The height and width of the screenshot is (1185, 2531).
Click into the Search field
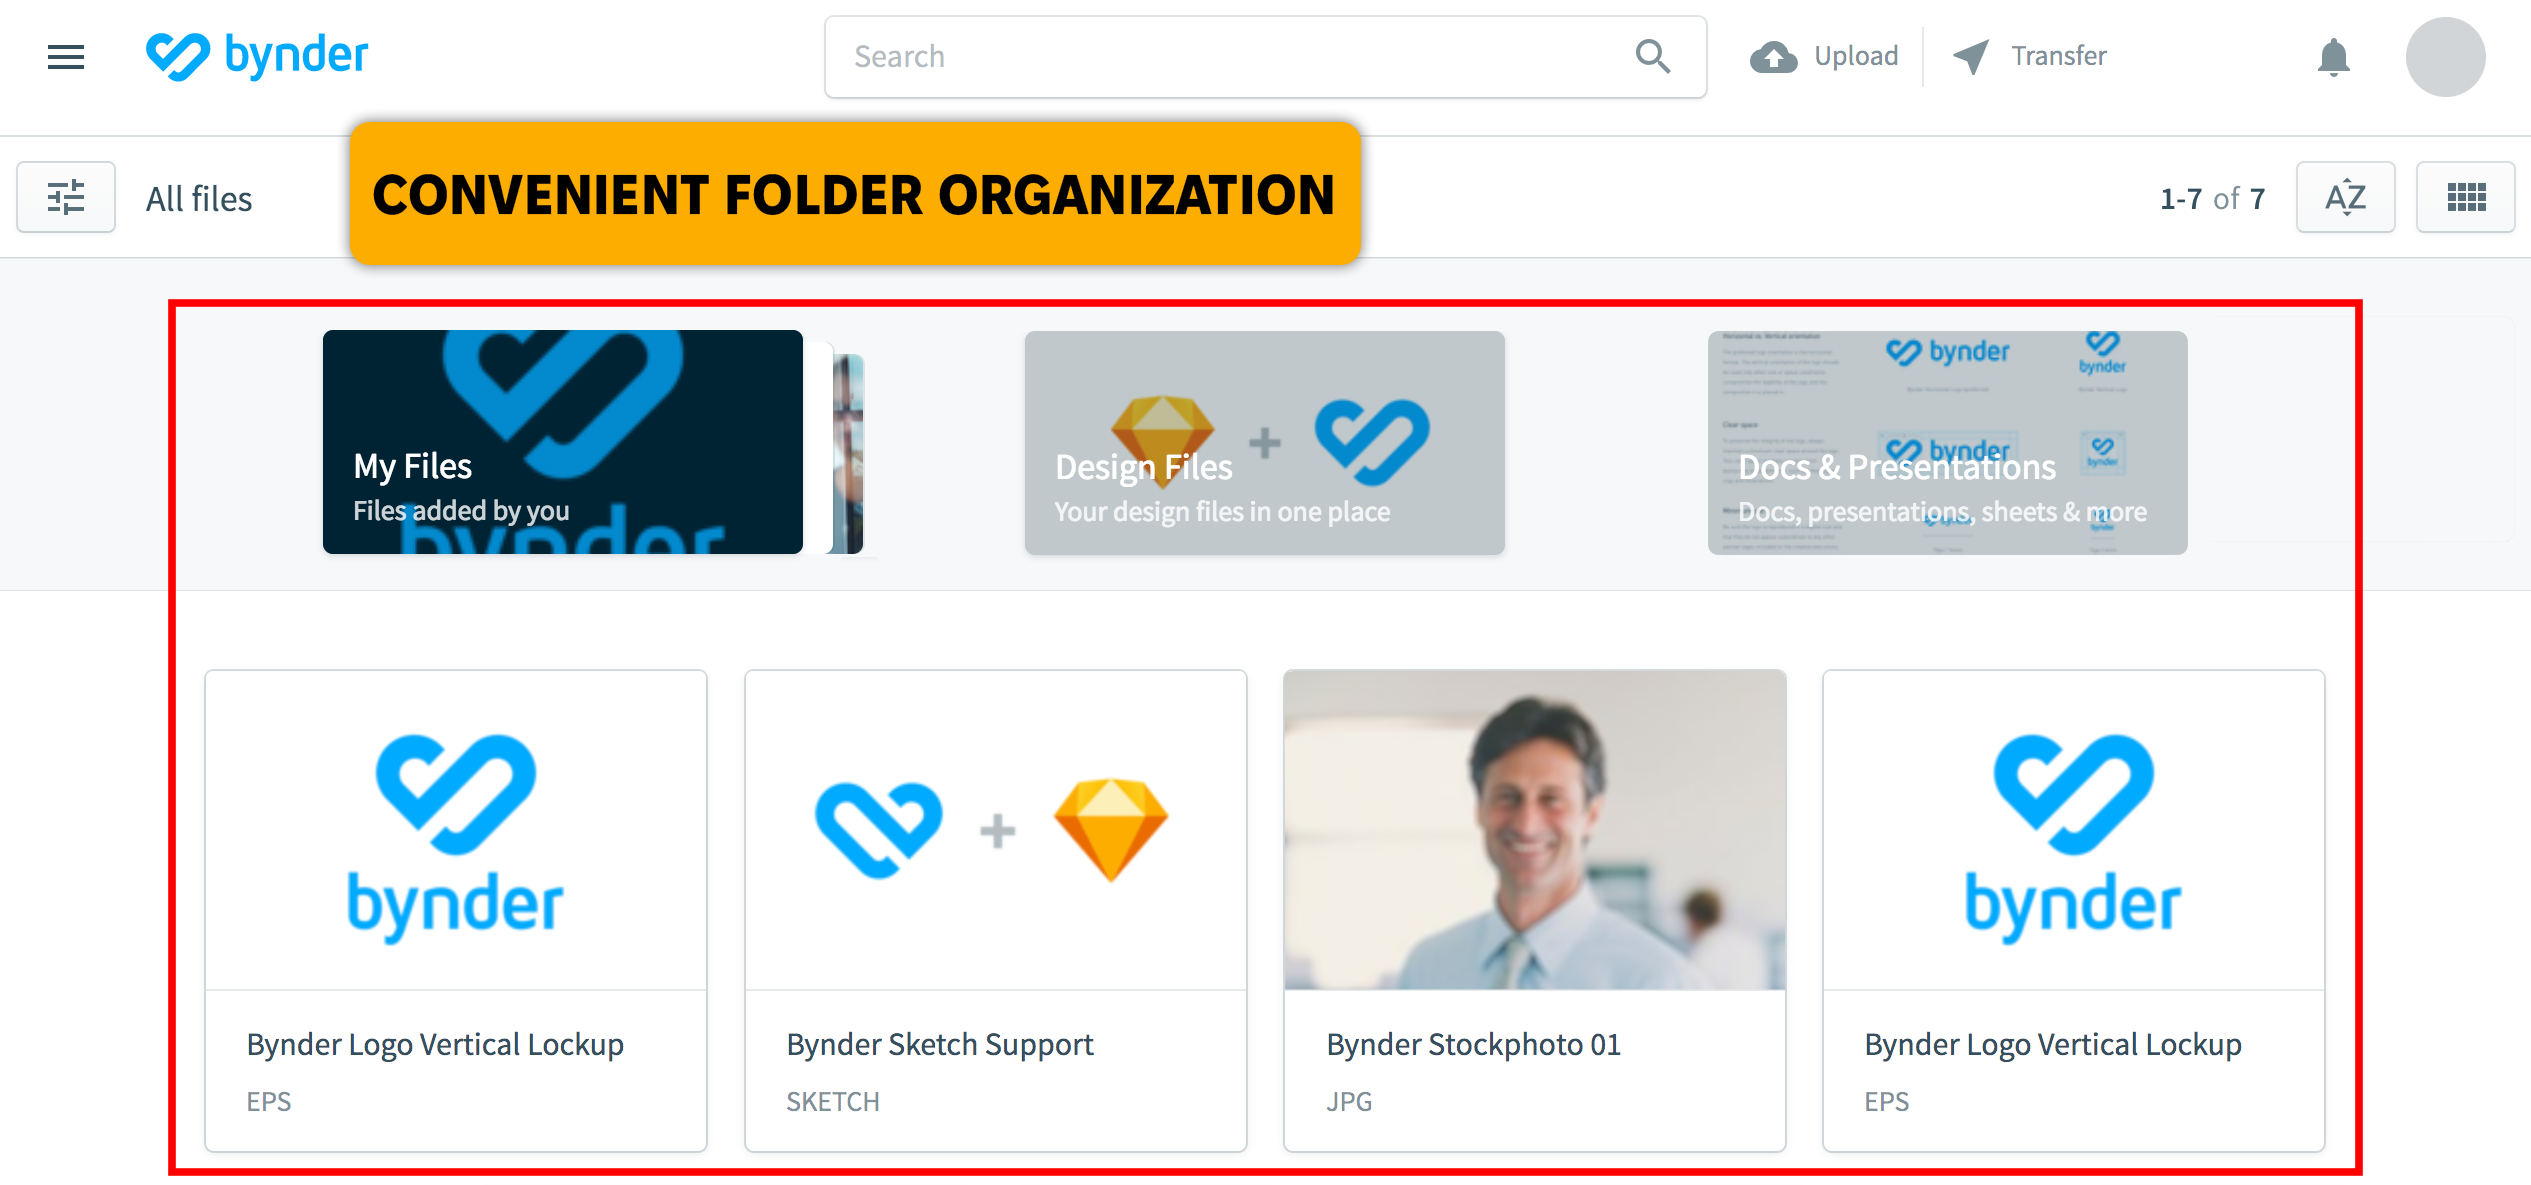coord(1230,57)
